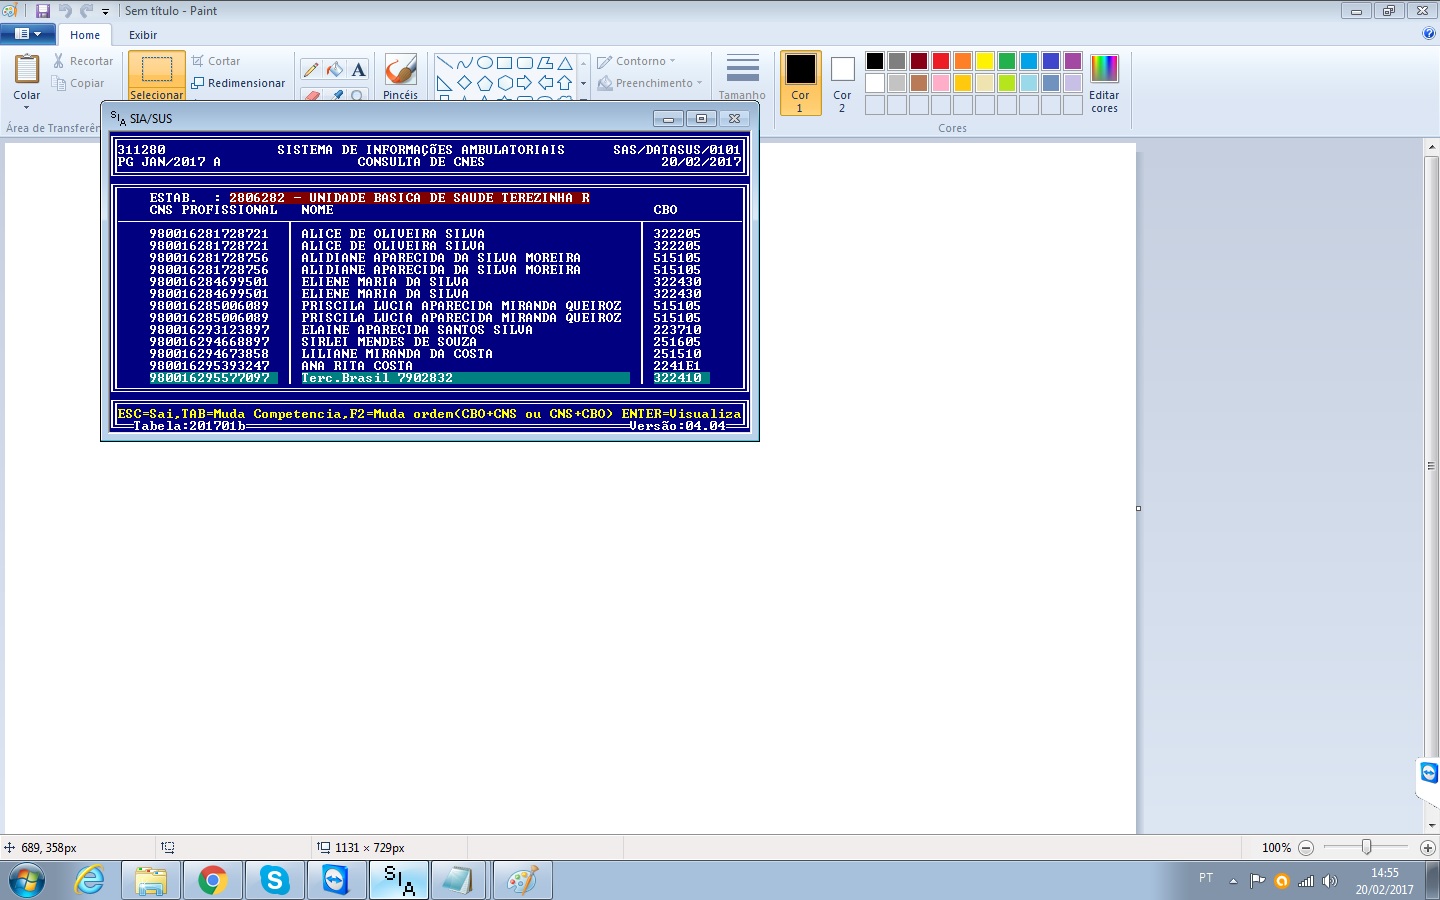The width and height of the screenshot is (1440, 900).
Task: Click the Save icon in Paint's quick access toolbar
Action: click(x=43, y=11)
